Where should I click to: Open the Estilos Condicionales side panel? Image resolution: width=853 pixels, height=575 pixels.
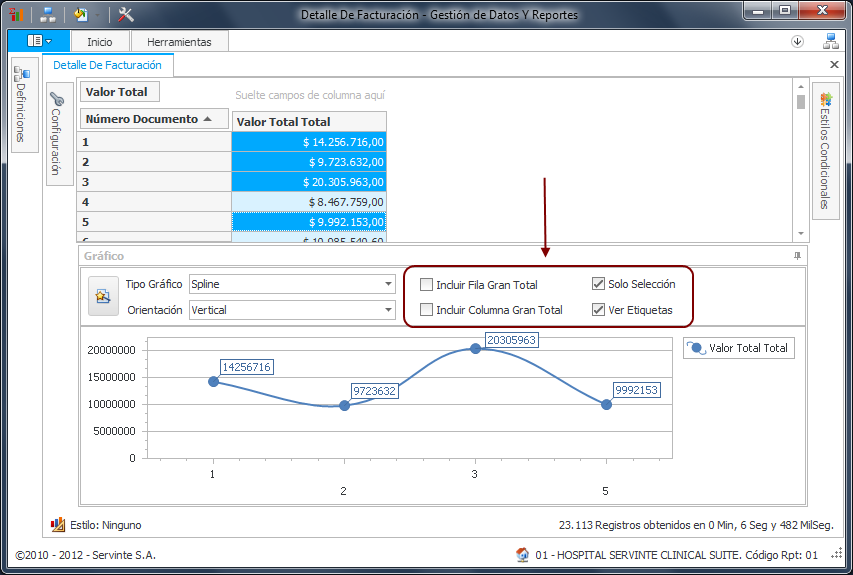point(824,150)
